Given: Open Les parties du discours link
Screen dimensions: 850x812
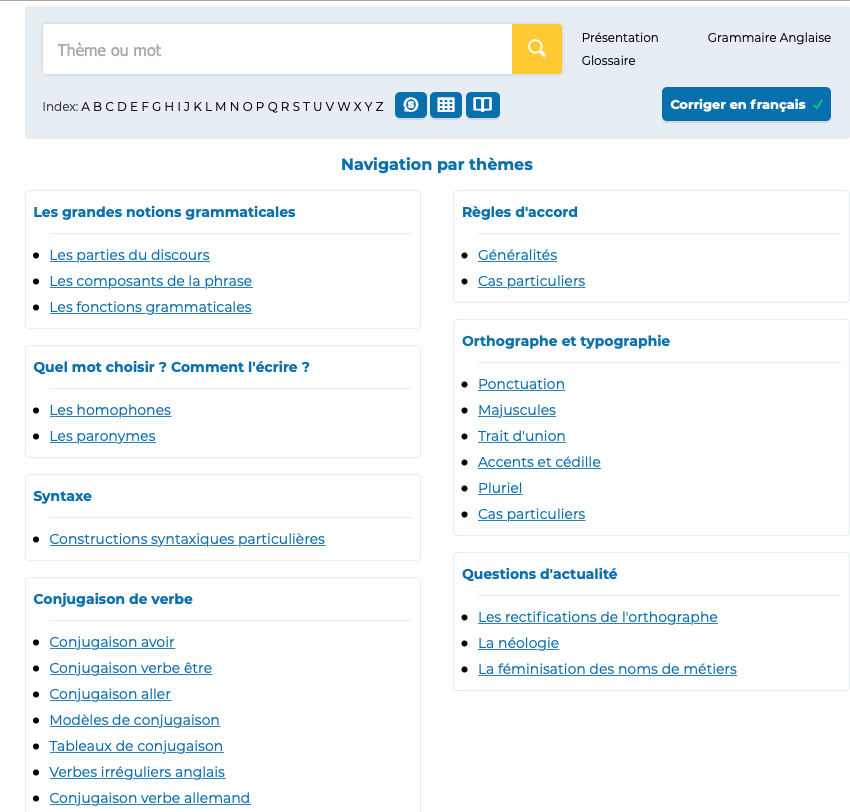Looking at the screenshot, I should [x=129, y=255].
